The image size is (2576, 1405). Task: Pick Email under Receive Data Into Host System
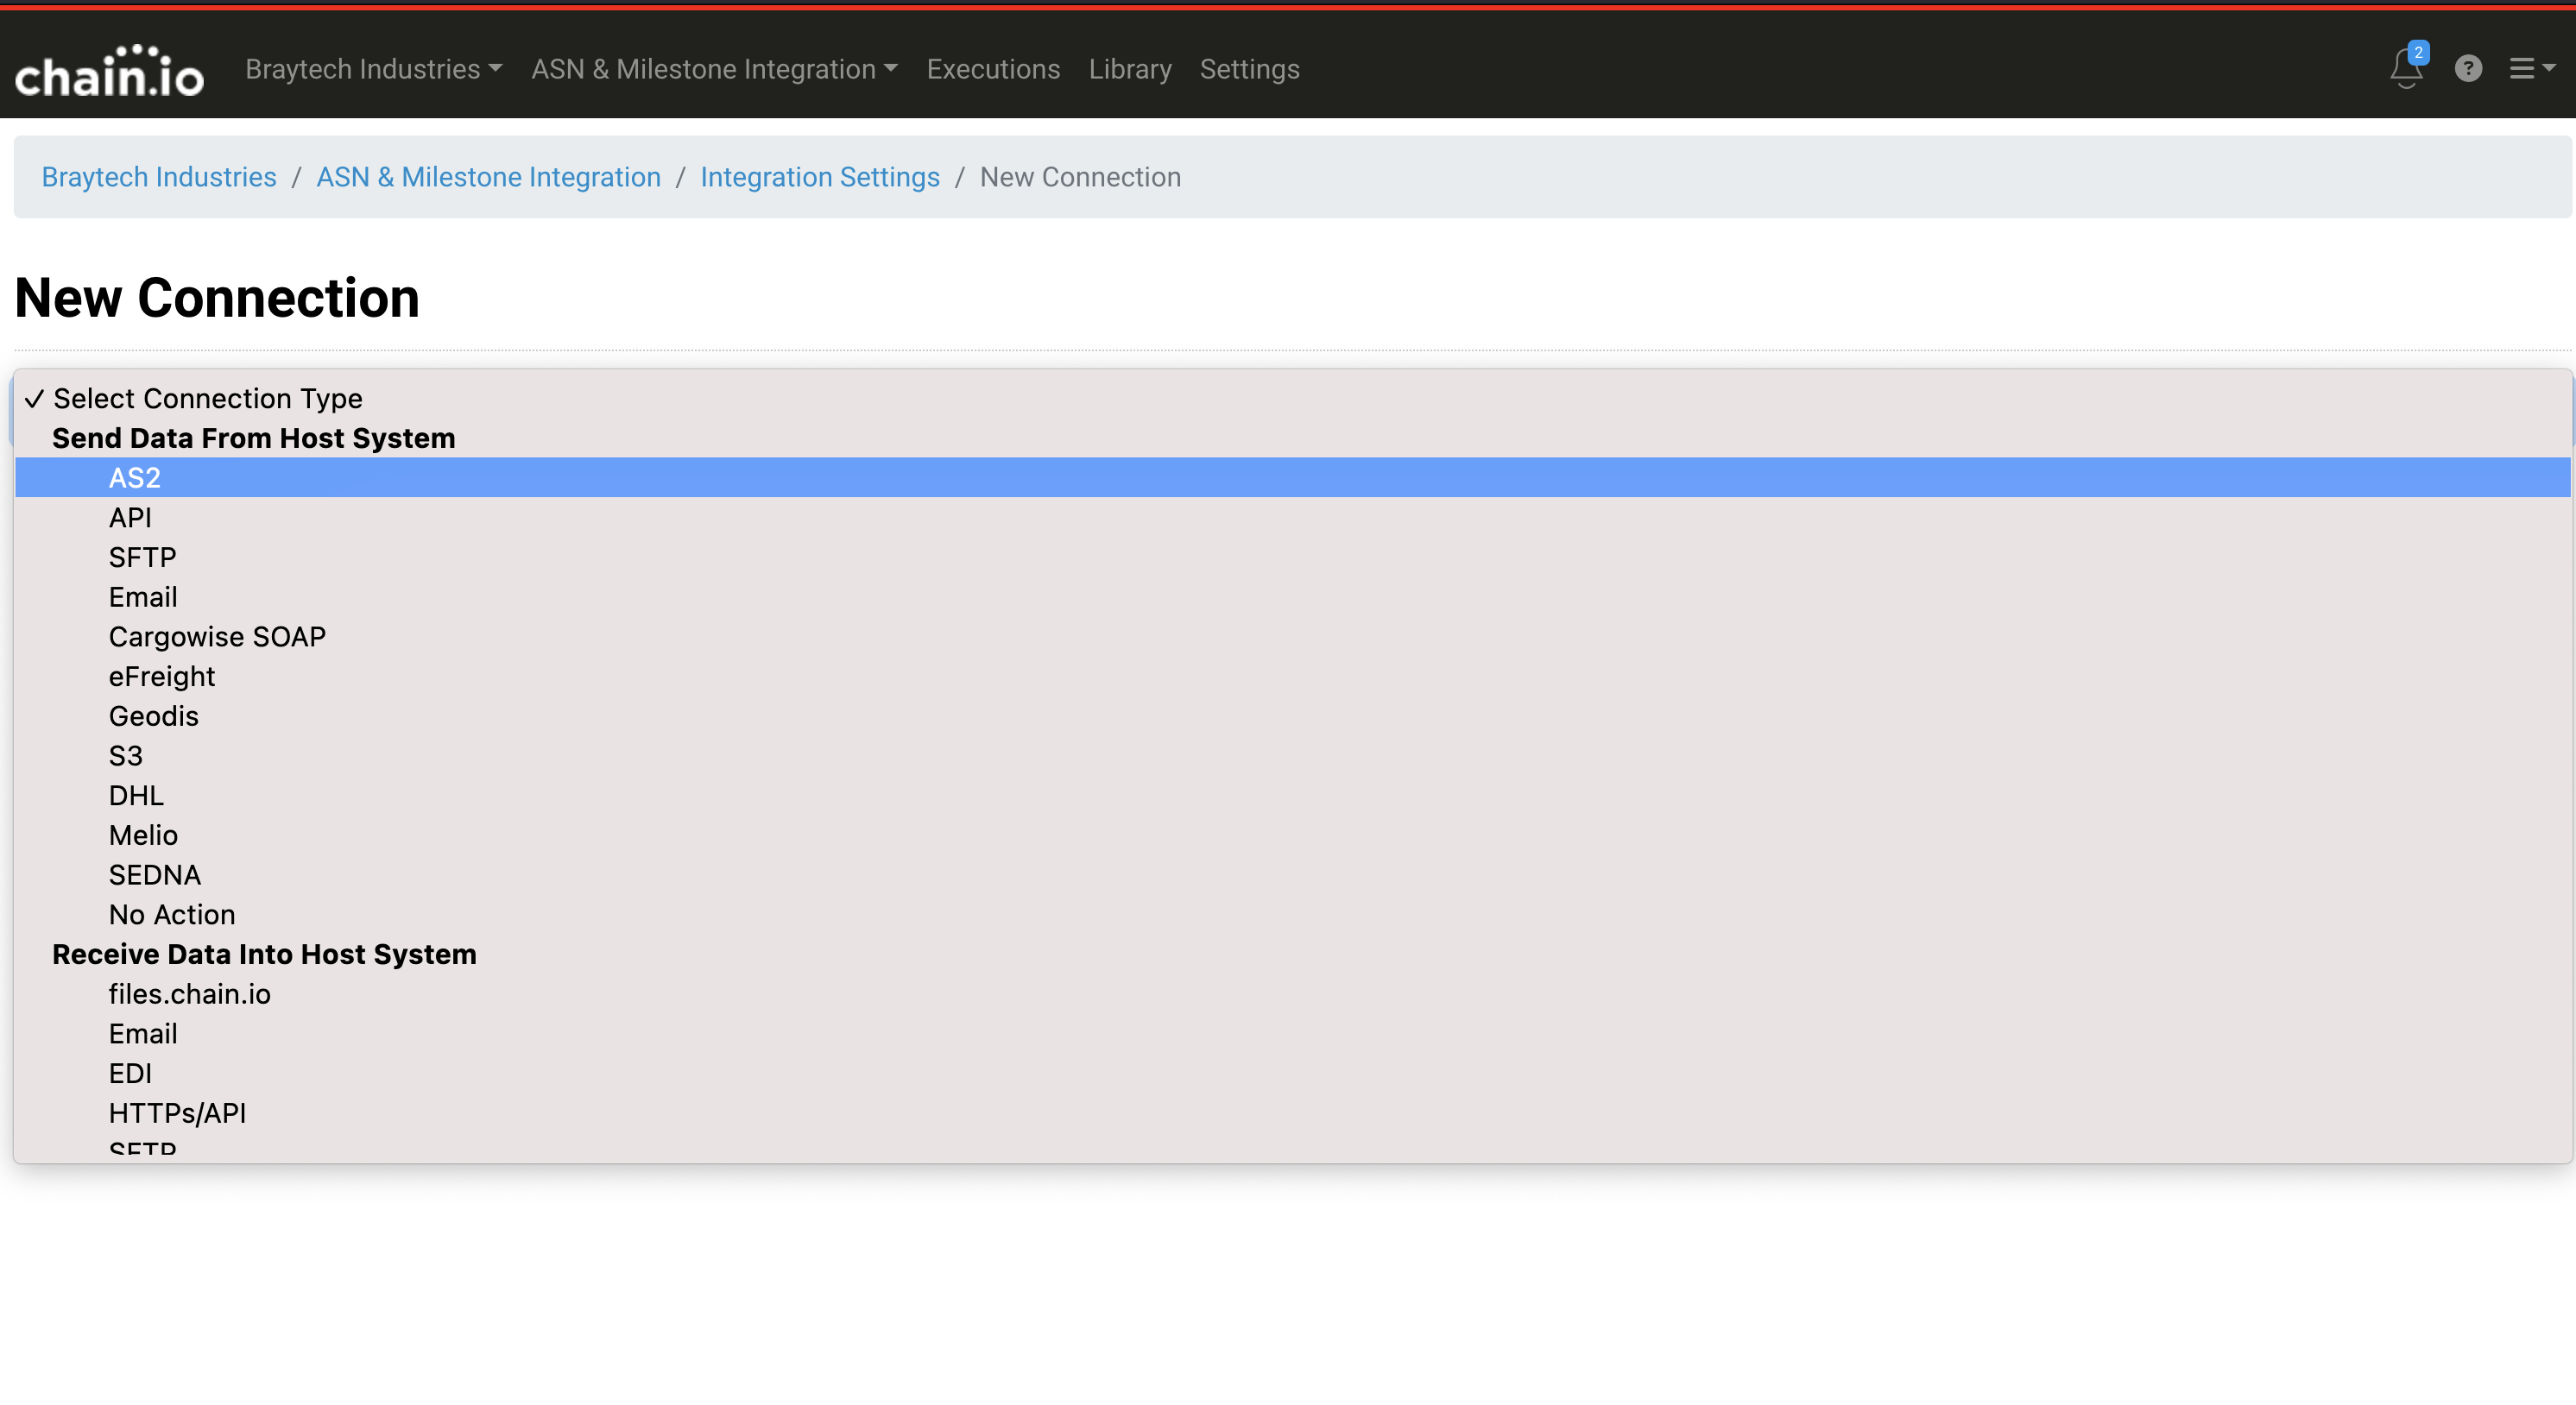(1292, 1034)
